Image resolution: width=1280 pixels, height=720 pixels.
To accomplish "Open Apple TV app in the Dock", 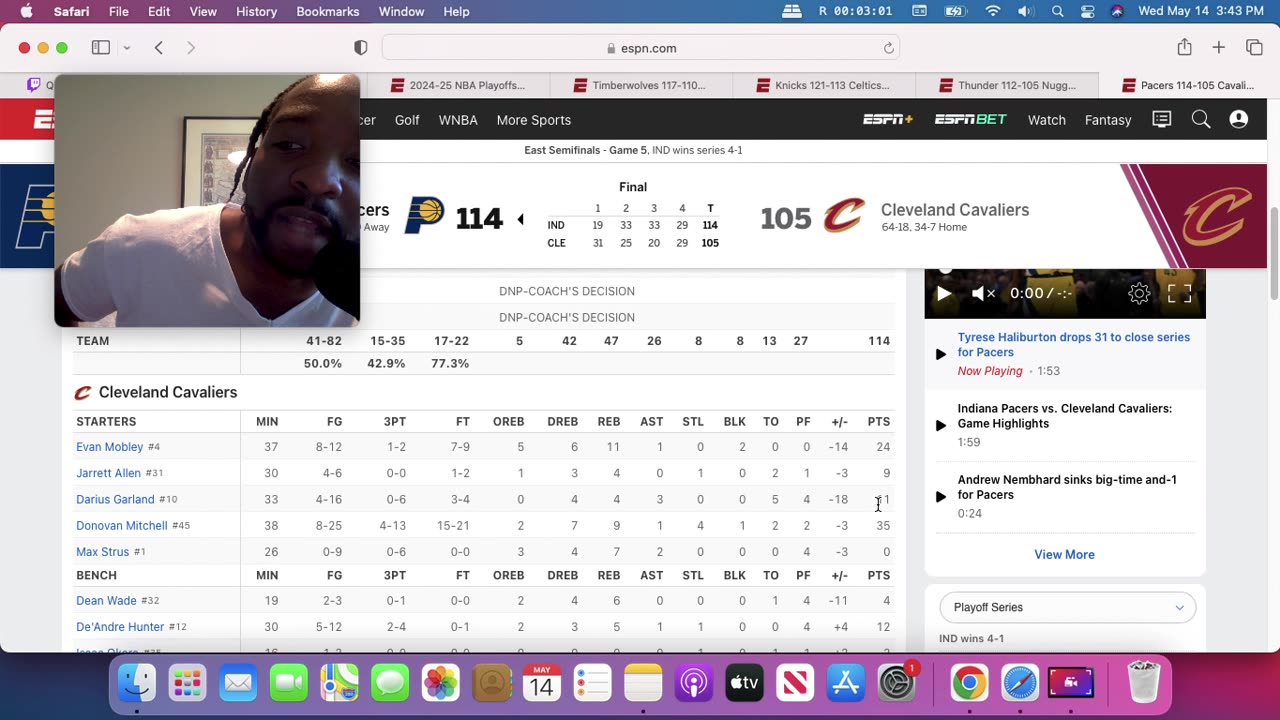I will point(744,683).
